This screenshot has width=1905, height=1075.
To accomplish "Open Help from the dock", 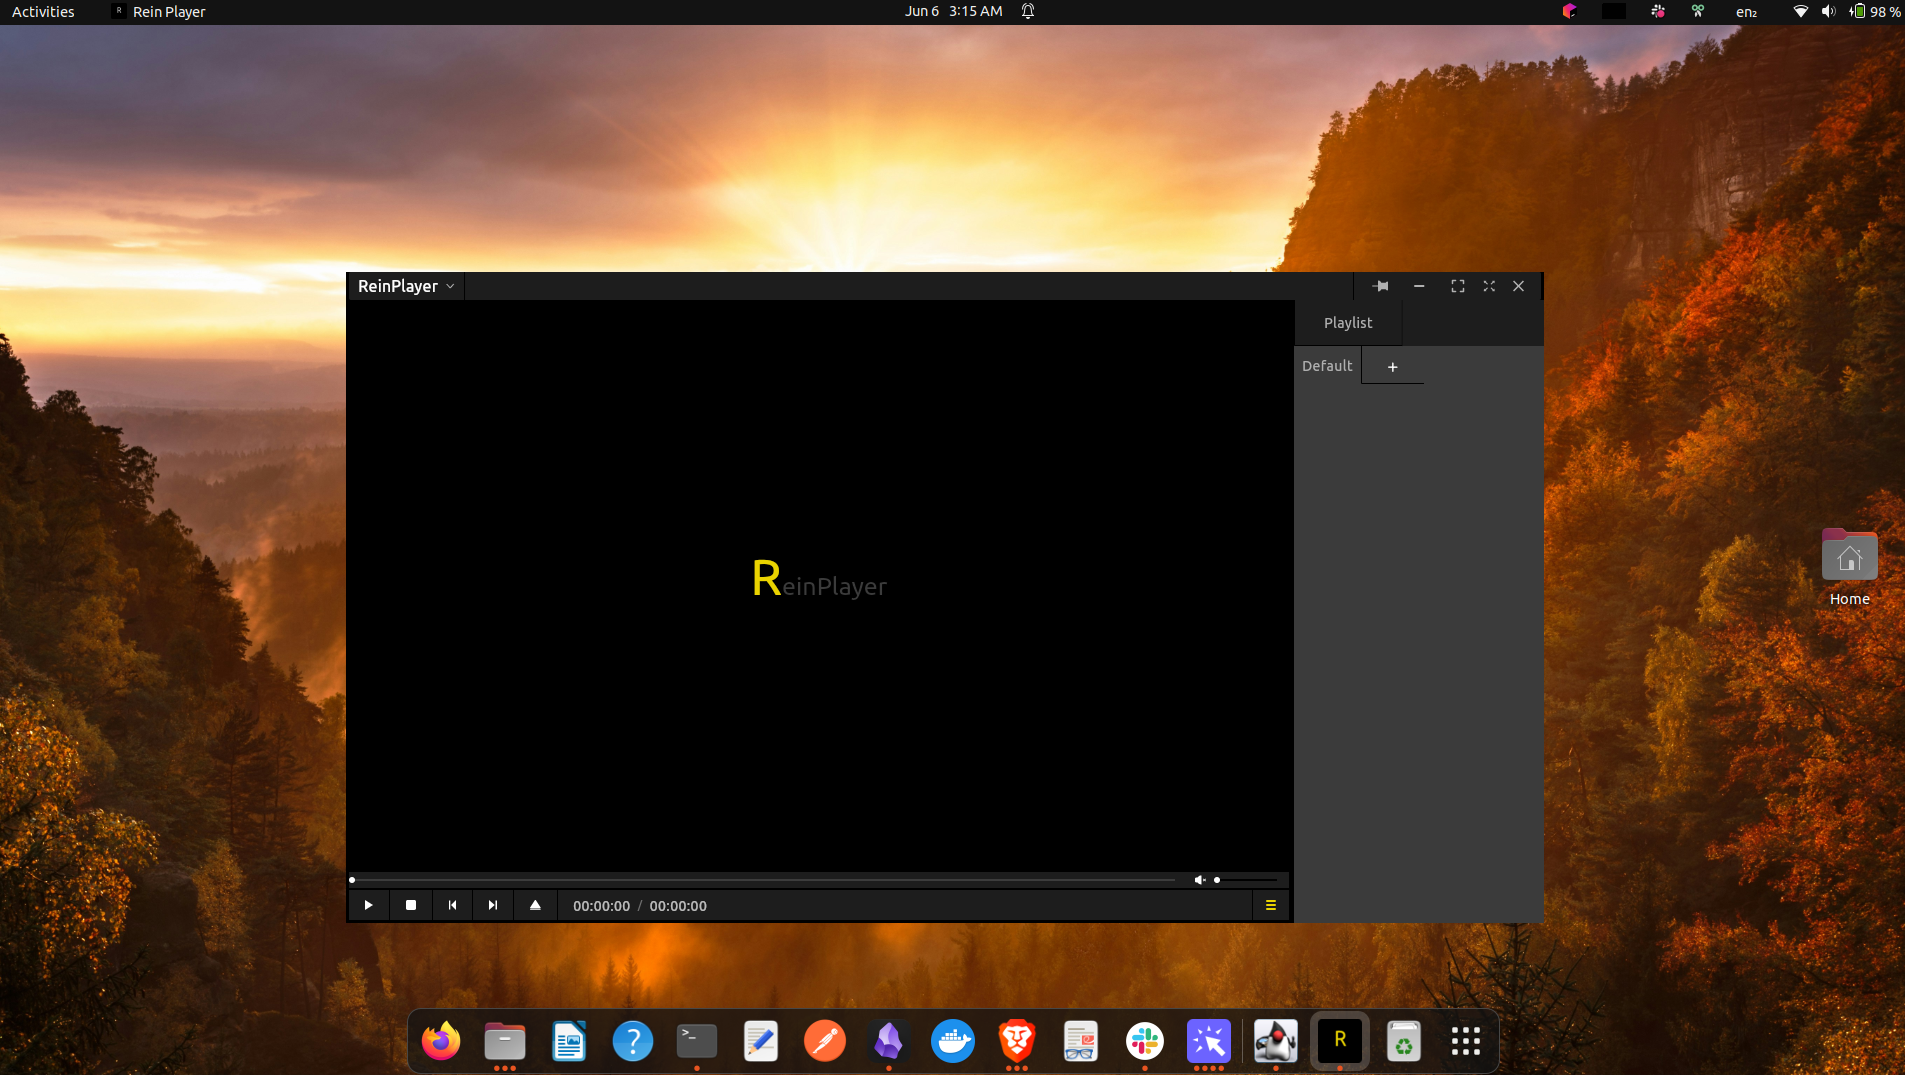I will [x=633, y=1041].
